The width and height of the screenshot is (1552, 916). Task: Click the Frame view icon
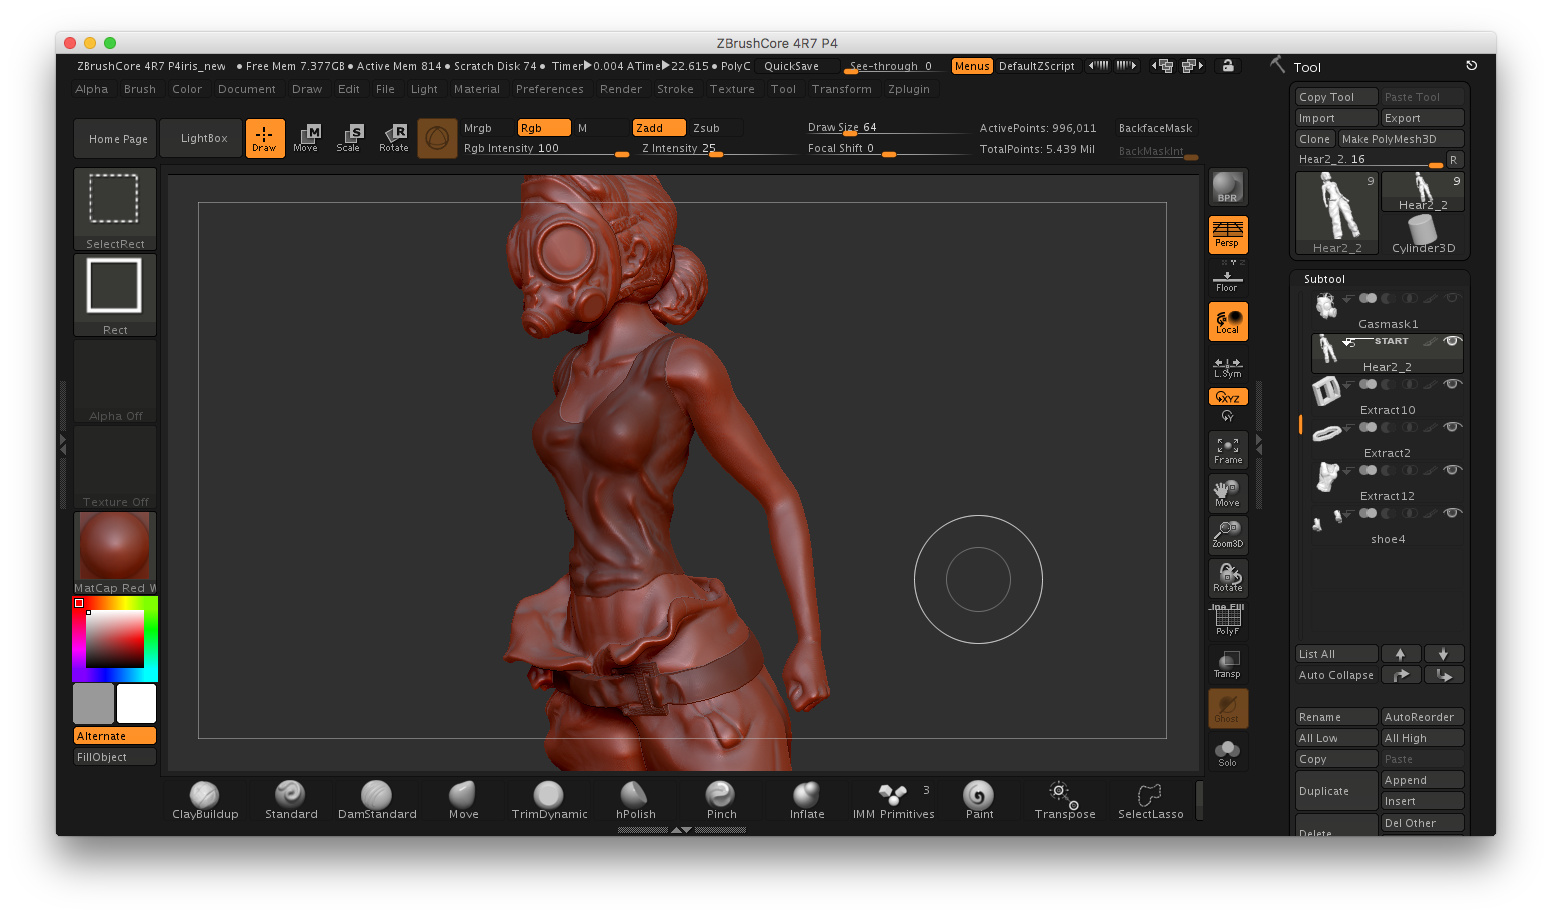1227,450
